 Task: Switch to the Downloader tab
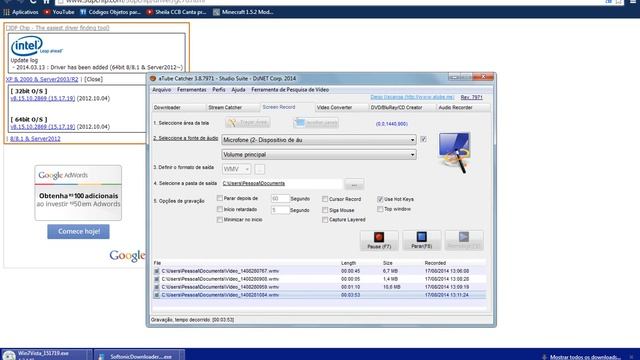pos(178,107)
